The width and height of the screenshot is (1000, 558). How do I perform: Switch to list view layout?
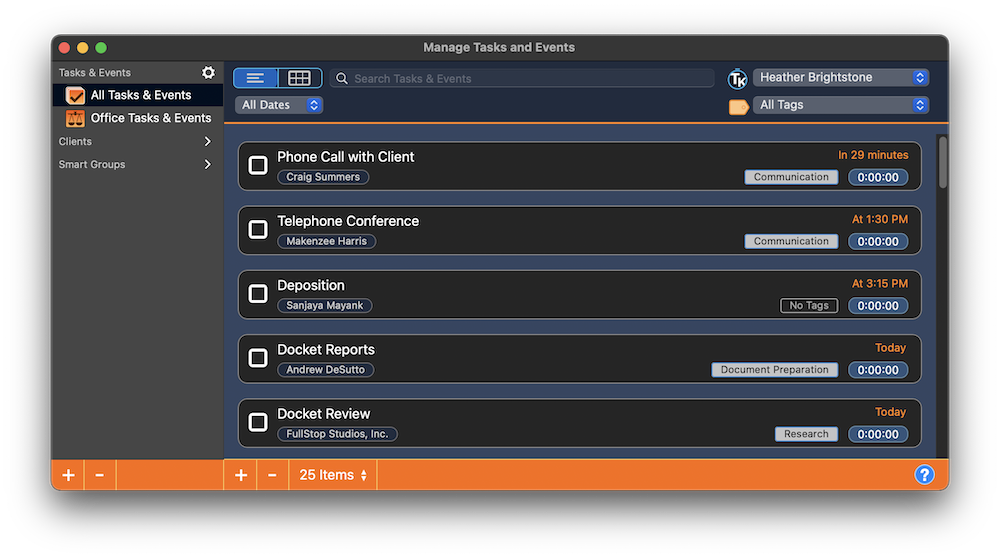point(255,78)
